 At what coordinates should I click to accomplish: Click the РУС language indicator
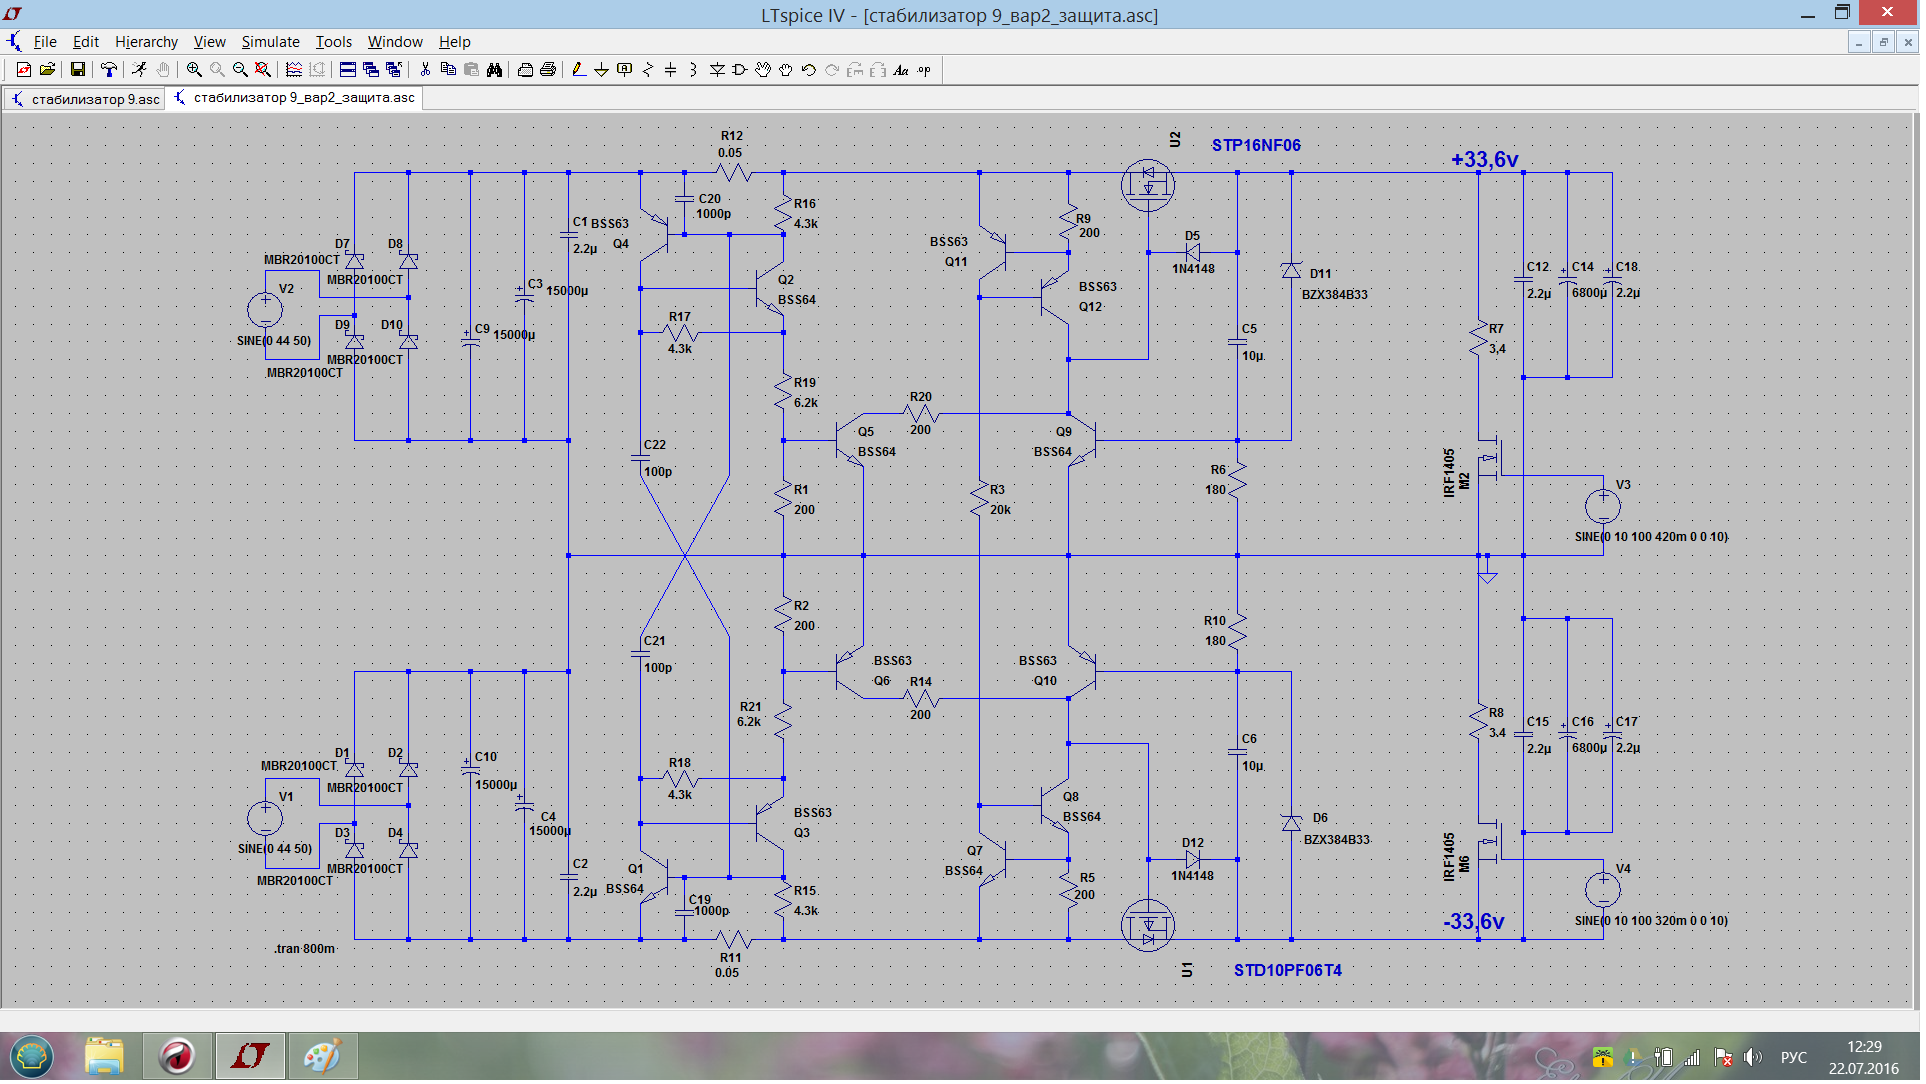[x=1794, y=1058]
